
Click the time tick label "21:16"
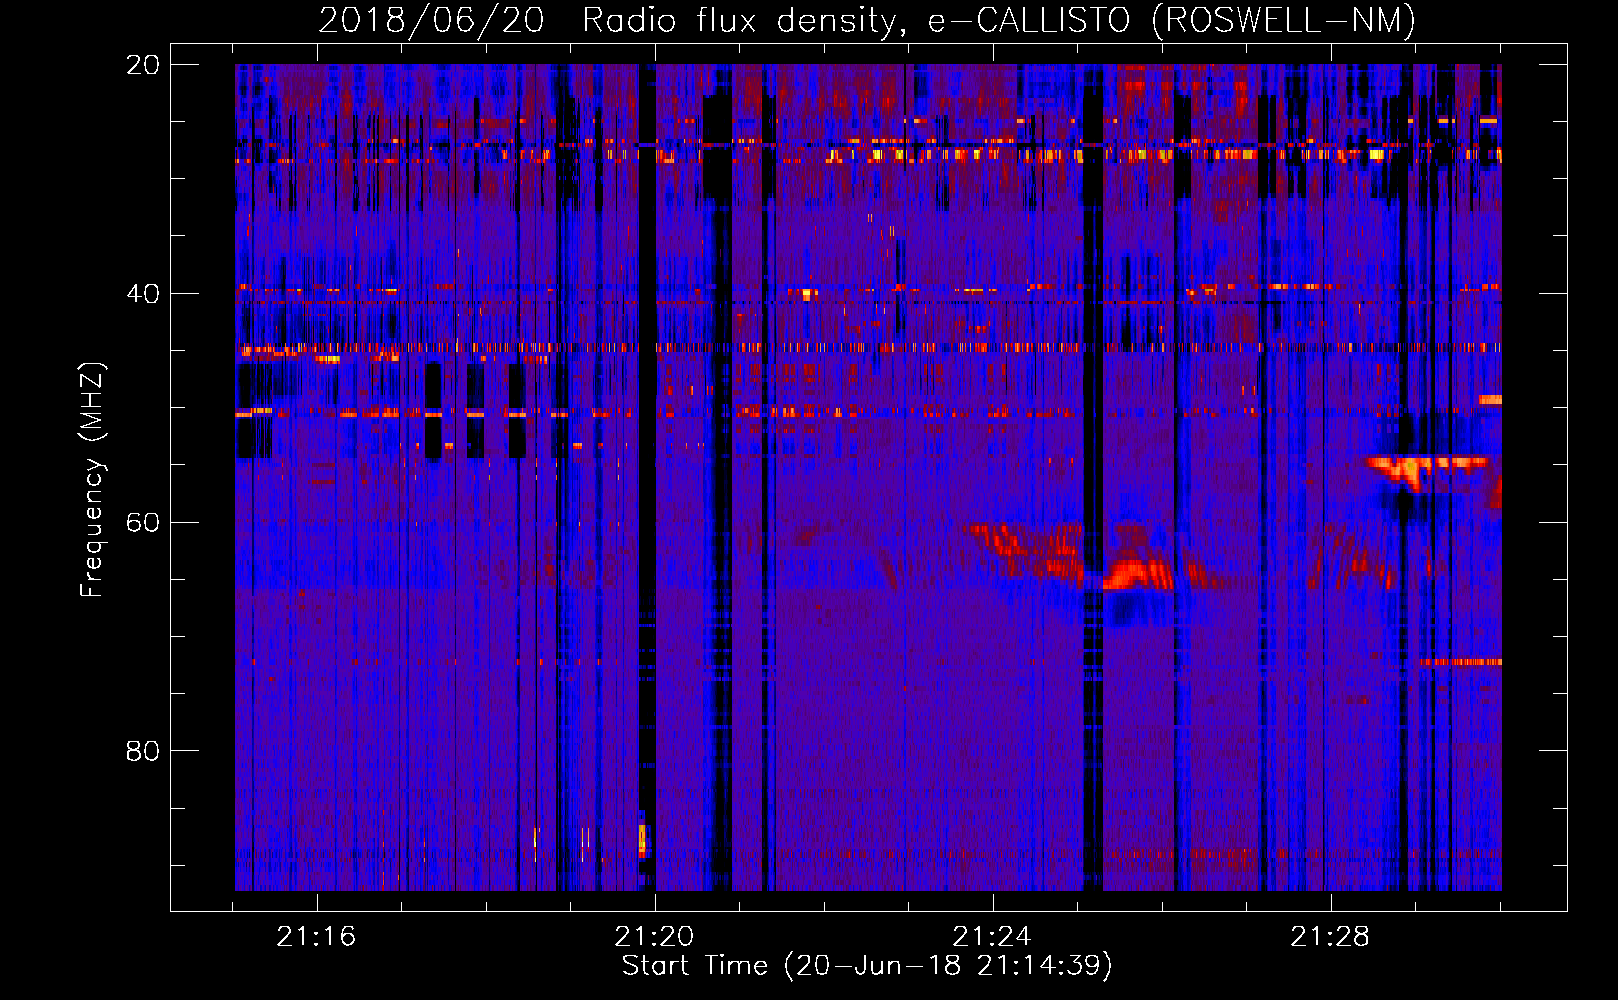pyautogui.click(x=317, y=937)
